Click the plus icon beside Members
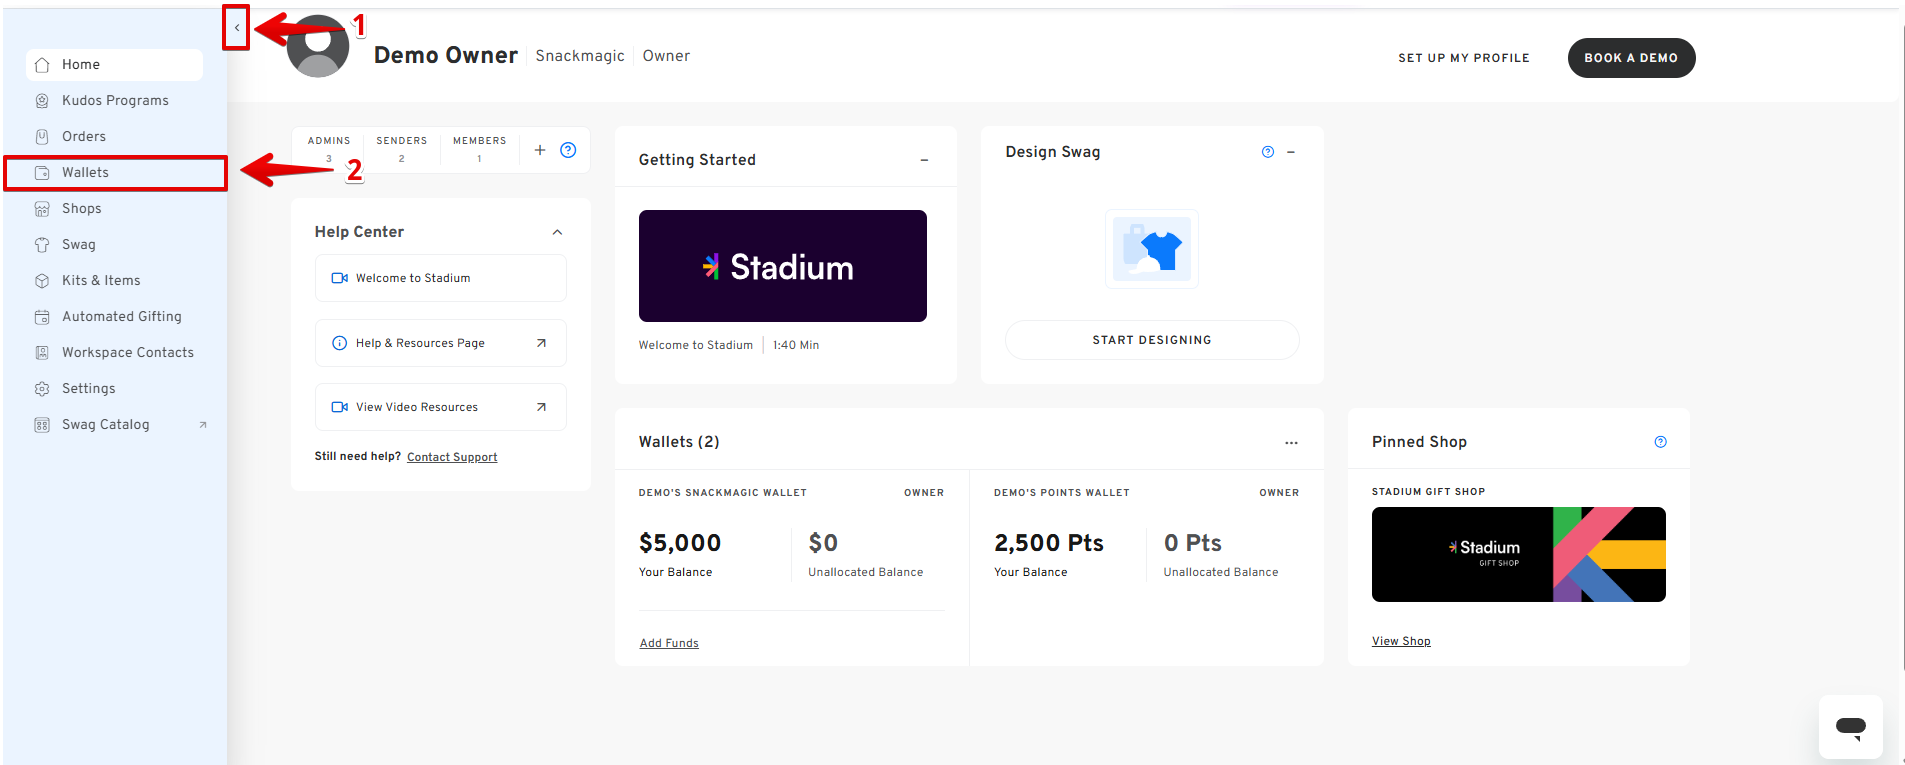 click(x=540, y=150)
